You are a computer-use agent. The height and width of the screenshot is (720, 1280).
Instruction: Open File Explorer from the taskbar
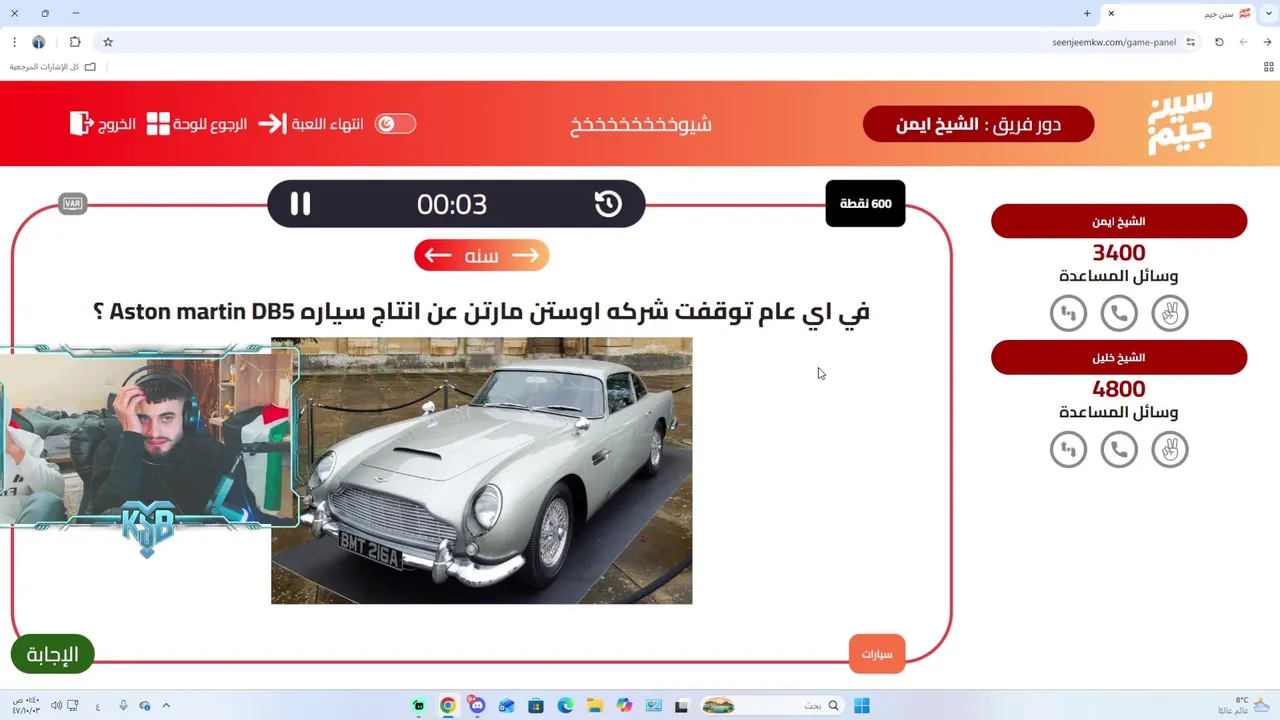coord(594,706)
